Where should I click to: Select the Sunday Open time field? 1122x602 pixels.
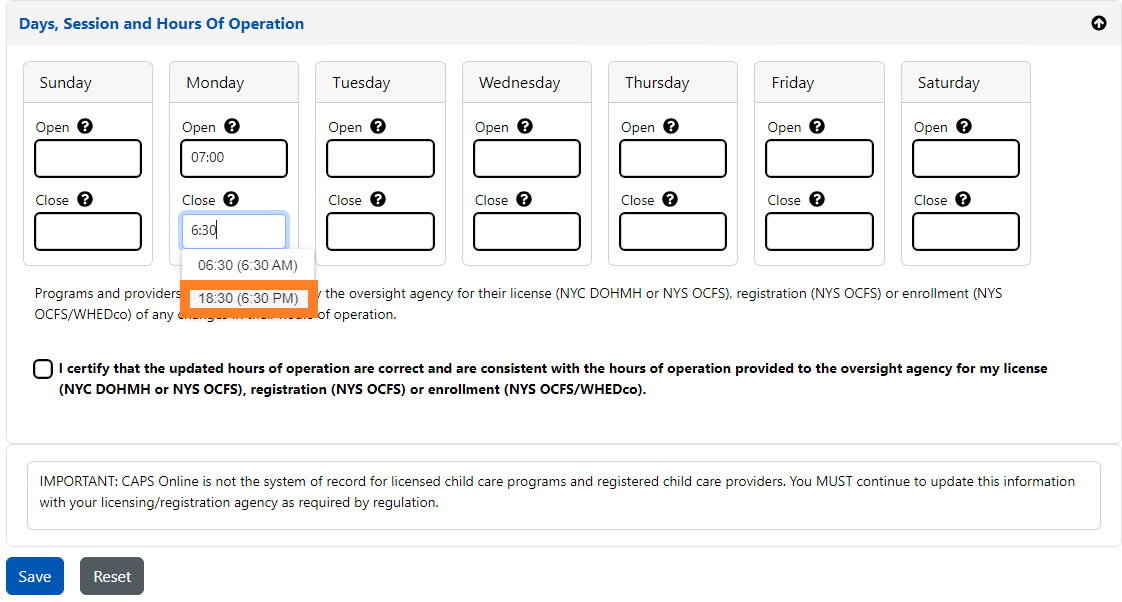(88, 158)
